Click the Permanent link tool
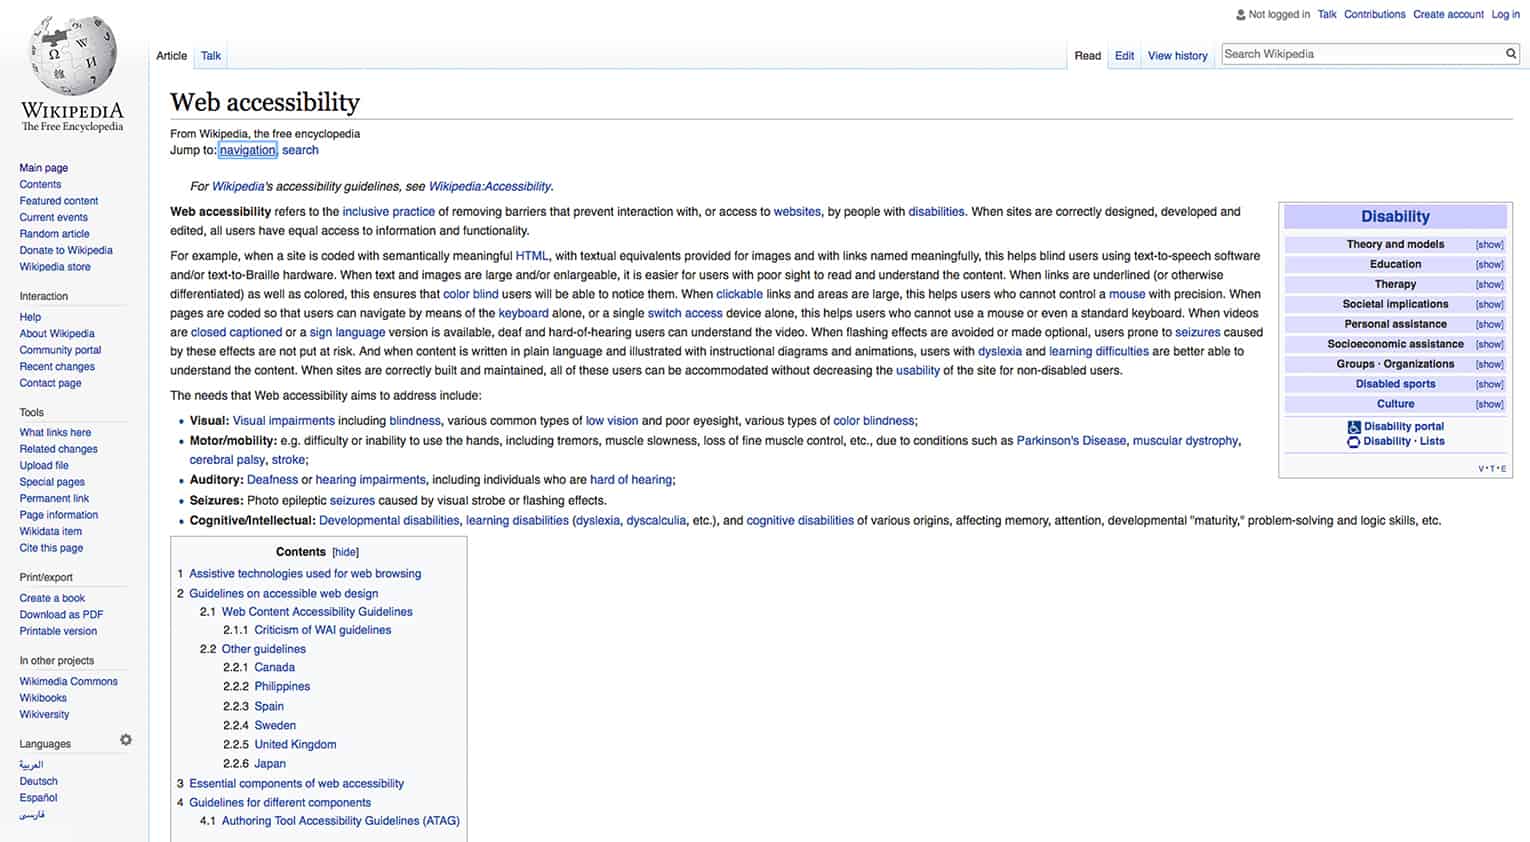 (54, 499)
